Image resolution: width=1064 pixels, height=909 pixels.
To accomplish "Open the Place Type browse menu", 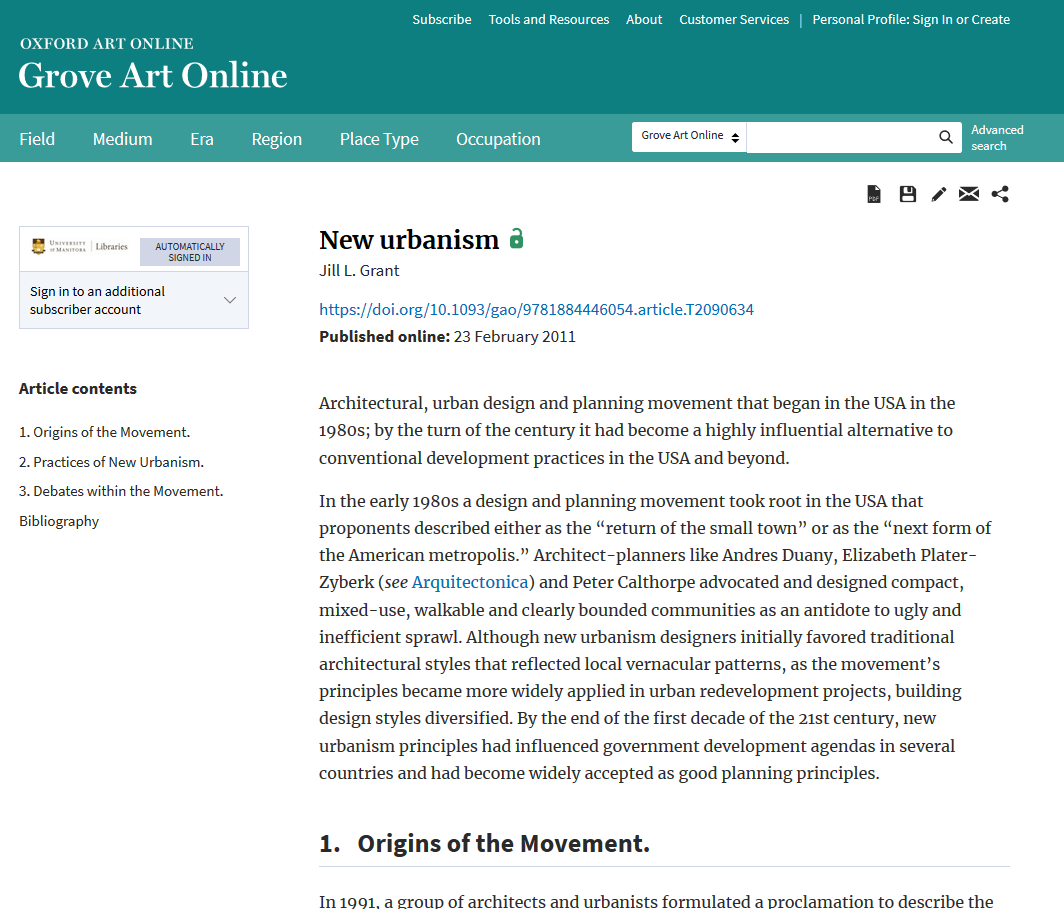I will pos(379,139).
